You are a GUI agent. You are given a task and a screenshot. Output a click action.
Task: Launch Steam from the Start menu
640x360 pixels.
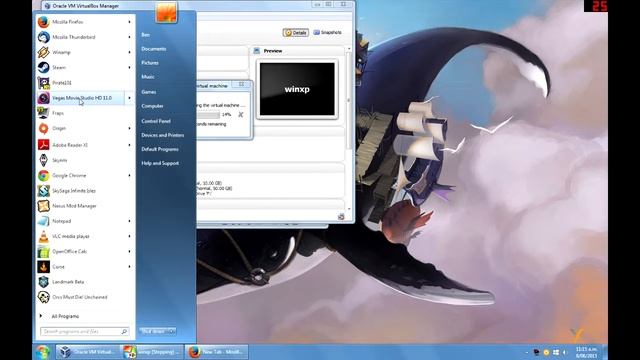coord(84,67)
